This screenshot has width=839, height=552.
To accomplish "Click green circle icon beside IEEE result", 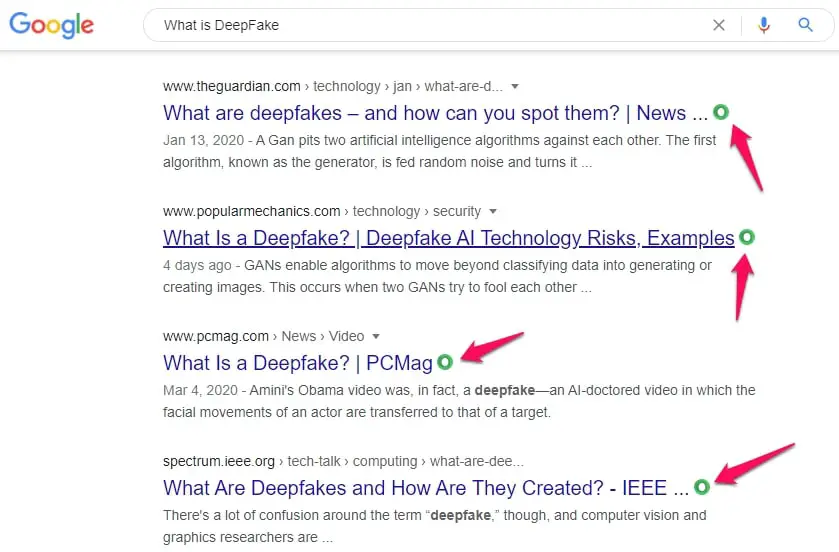I will coord(702,487).
